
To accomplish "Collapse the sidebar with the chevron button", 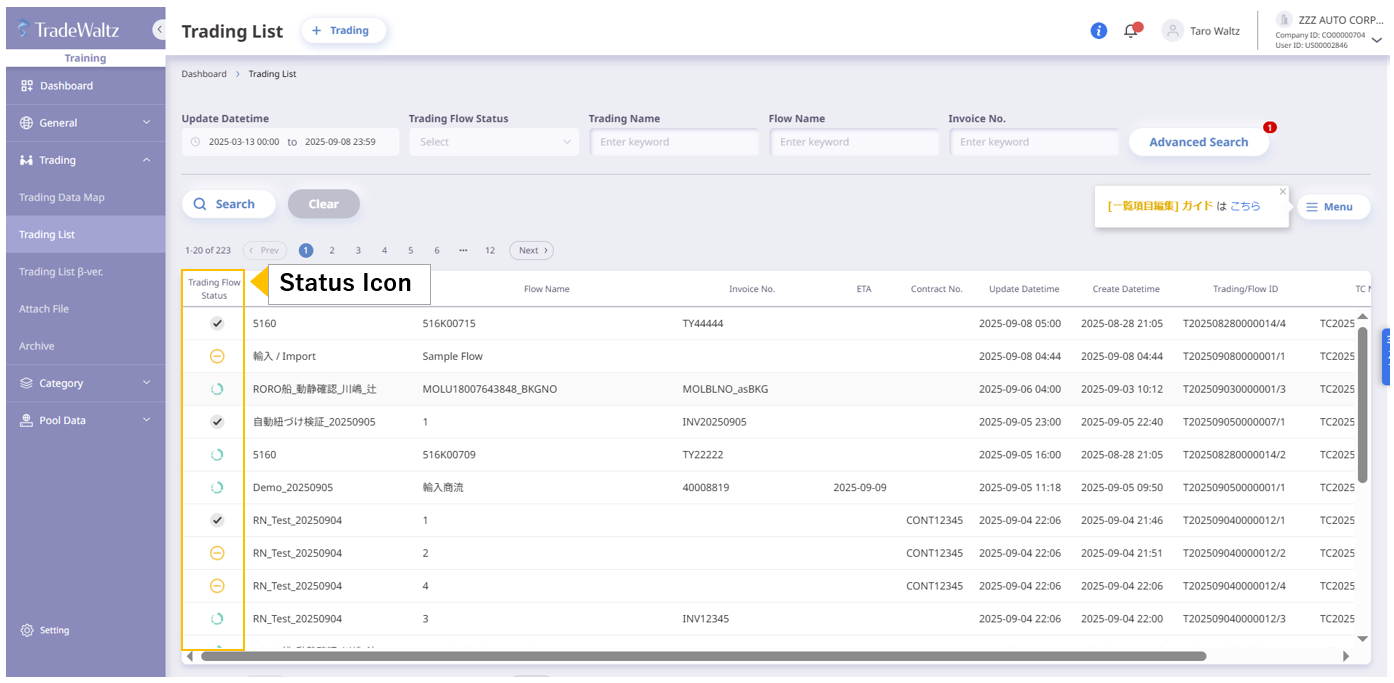I will click(159, 30).
